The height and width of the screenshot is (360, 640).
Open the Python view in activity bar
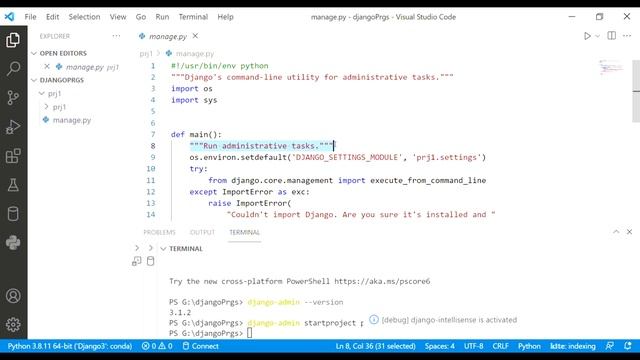pos(13,243)
